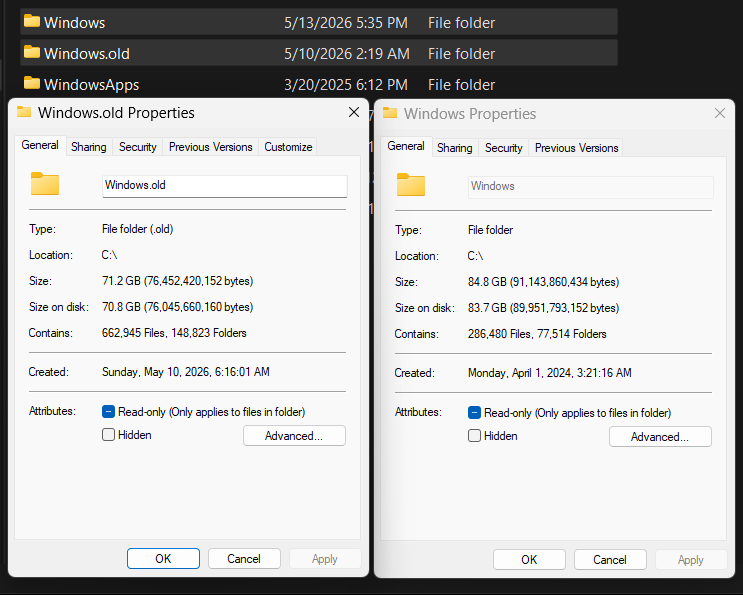
Task: Cancel the Windows Properties dialog
Action: (x=610, y=559)
